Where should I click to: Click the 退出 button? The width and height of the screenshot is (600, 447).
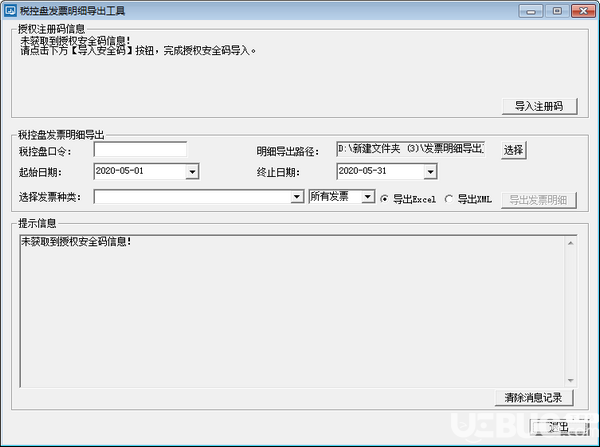pyautogui.click(x=559, y=427)
